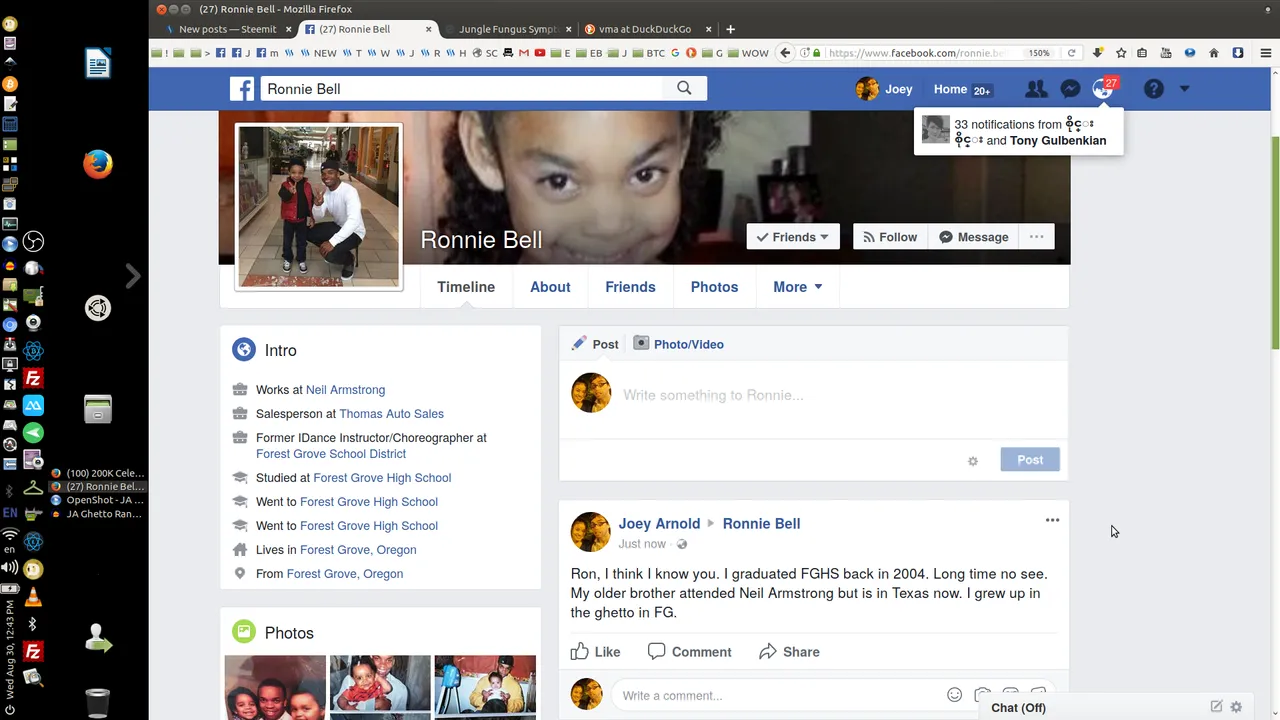Reload the page with refresh icon
1280x720 pixels.
[x=1072, y=53]
